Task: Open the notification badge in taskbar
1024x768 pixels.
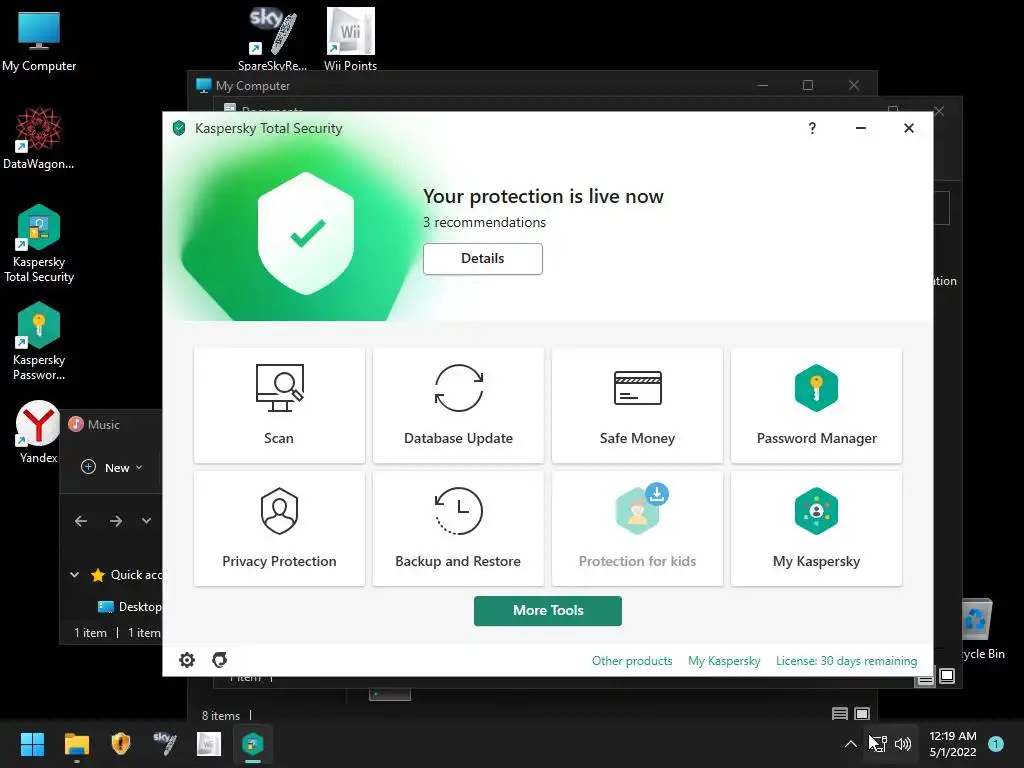Action: tap(996, 744)
